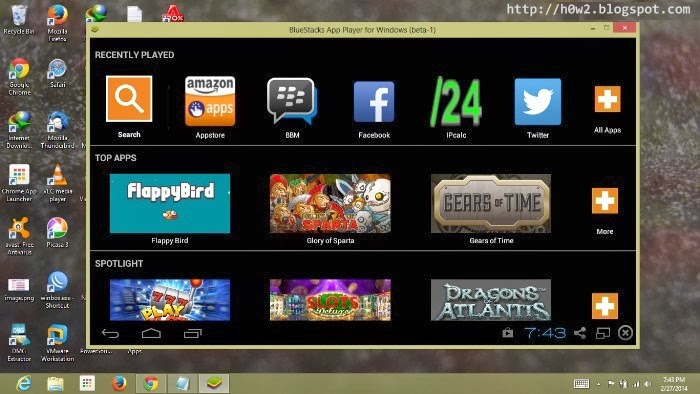700x394 pixels.
Task: Select the Glory of Sparta tile
Action: (330, 203)
